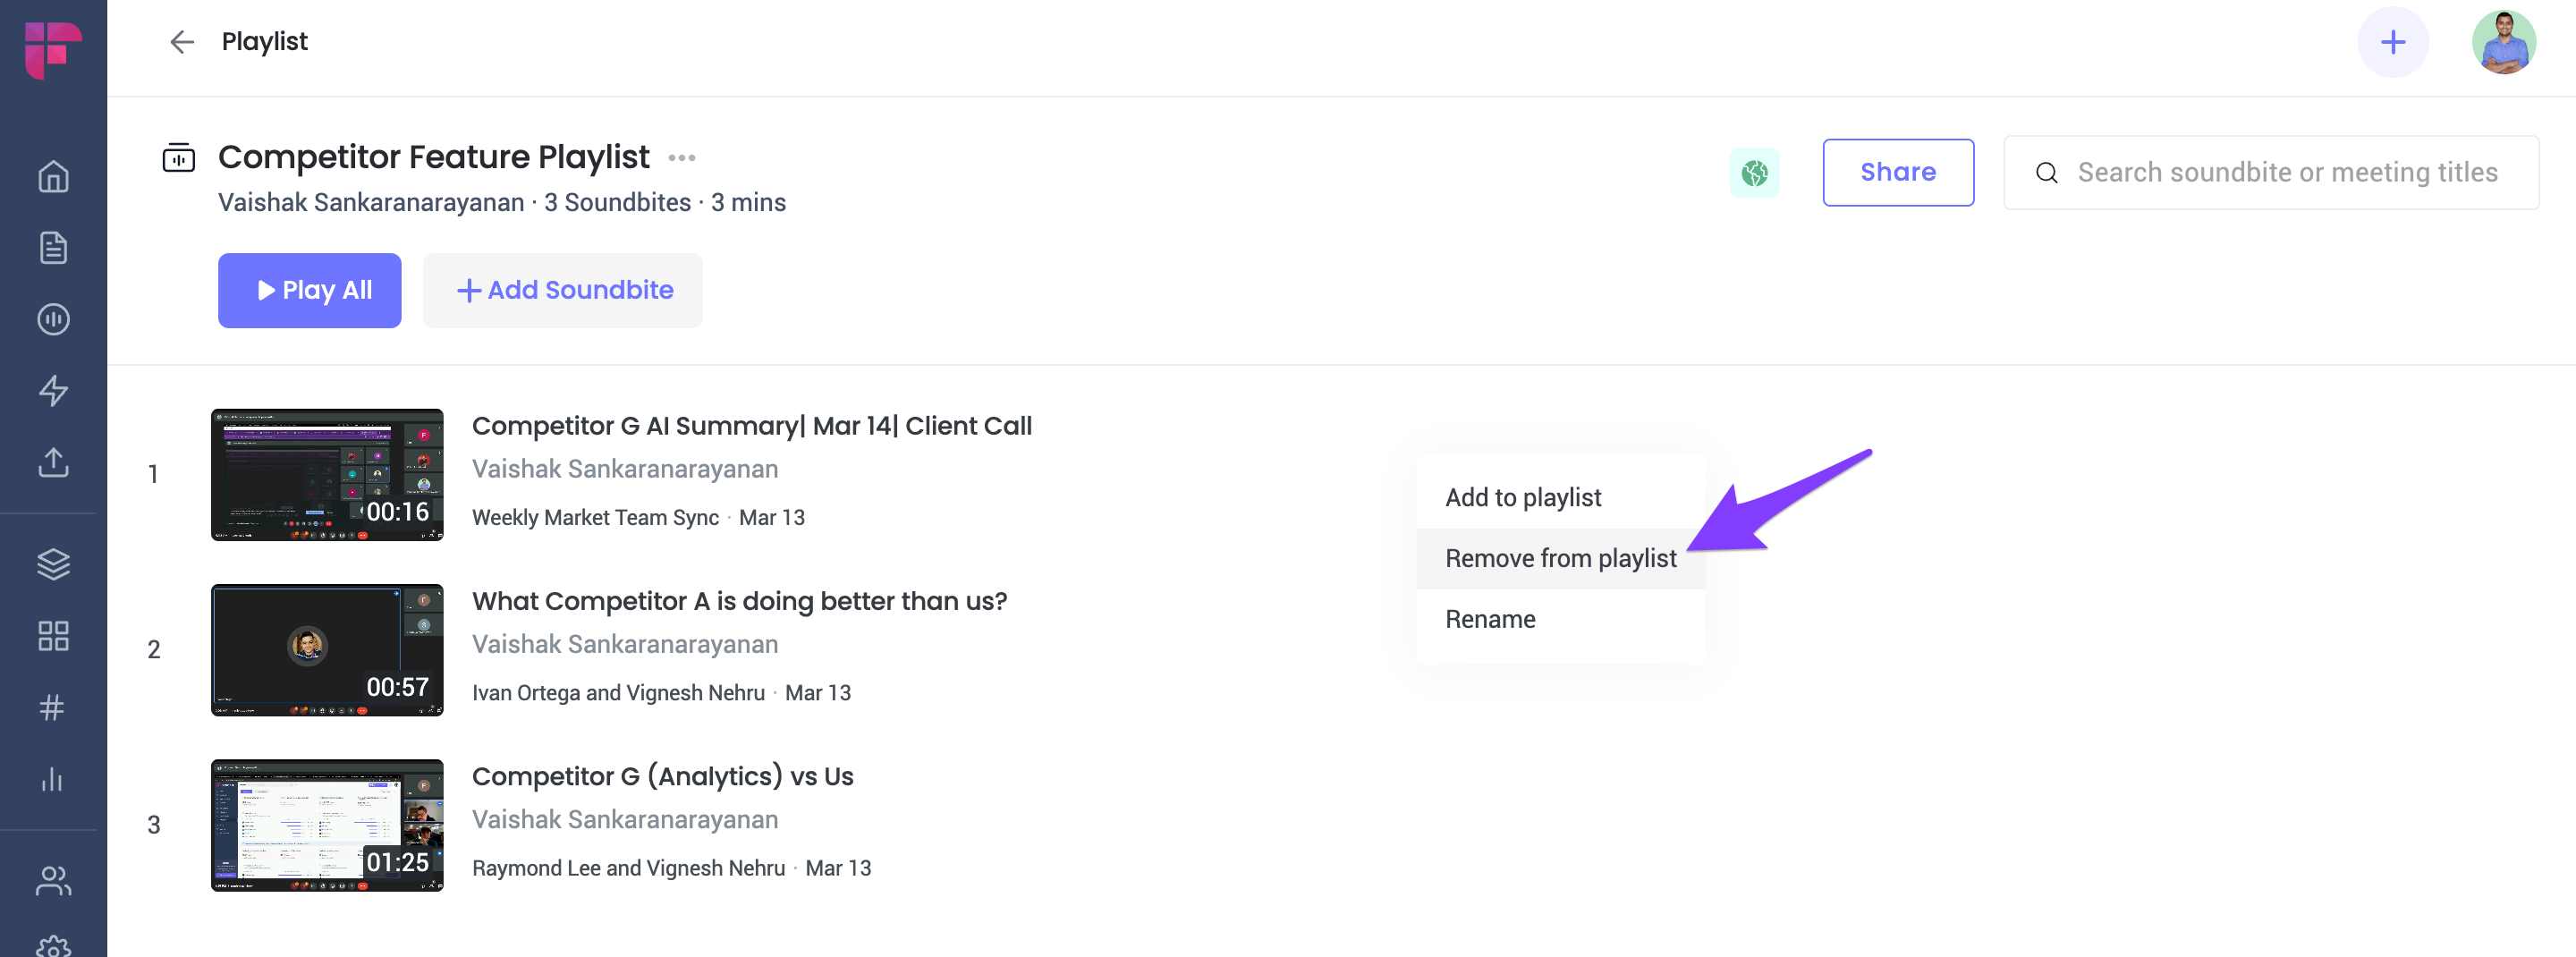
Task: Click the search soundbite or meeting titles field
Action: 2286,173
